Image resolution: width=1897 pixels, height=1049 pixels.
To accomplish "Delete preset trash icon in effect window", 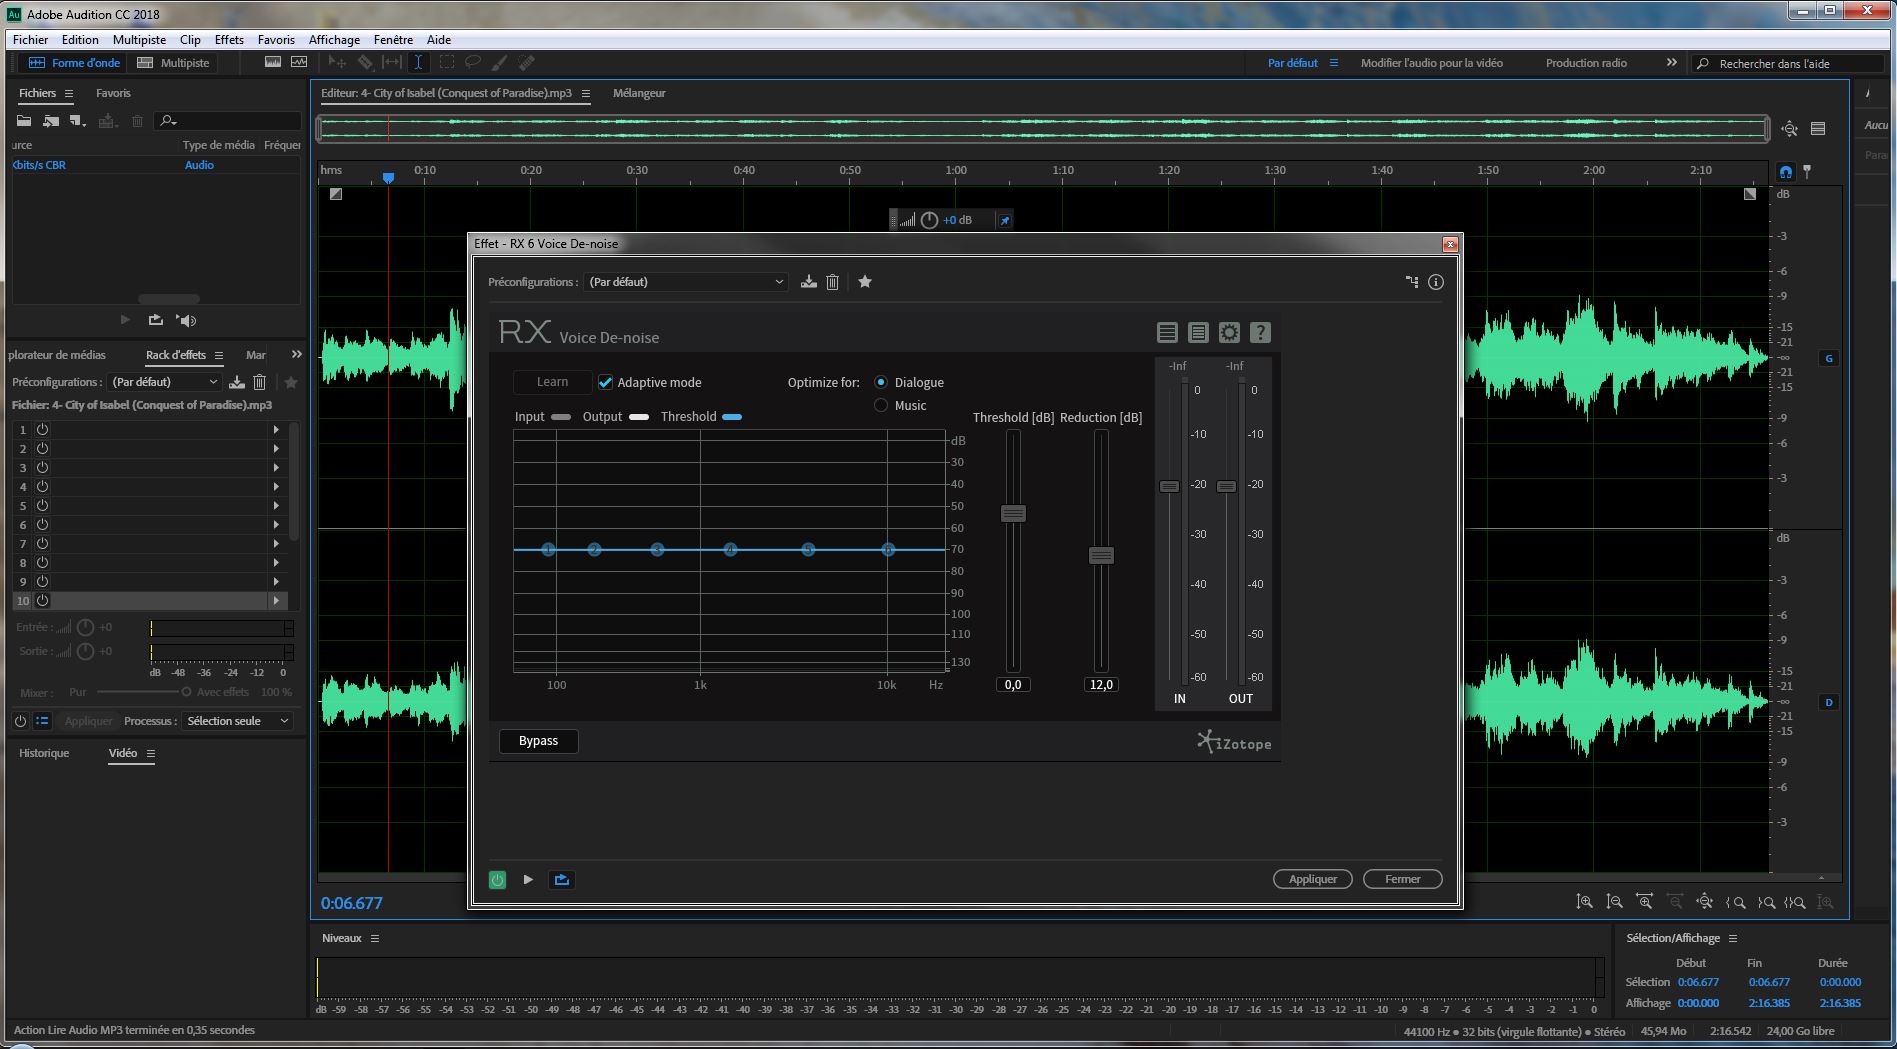I will 832,282.
